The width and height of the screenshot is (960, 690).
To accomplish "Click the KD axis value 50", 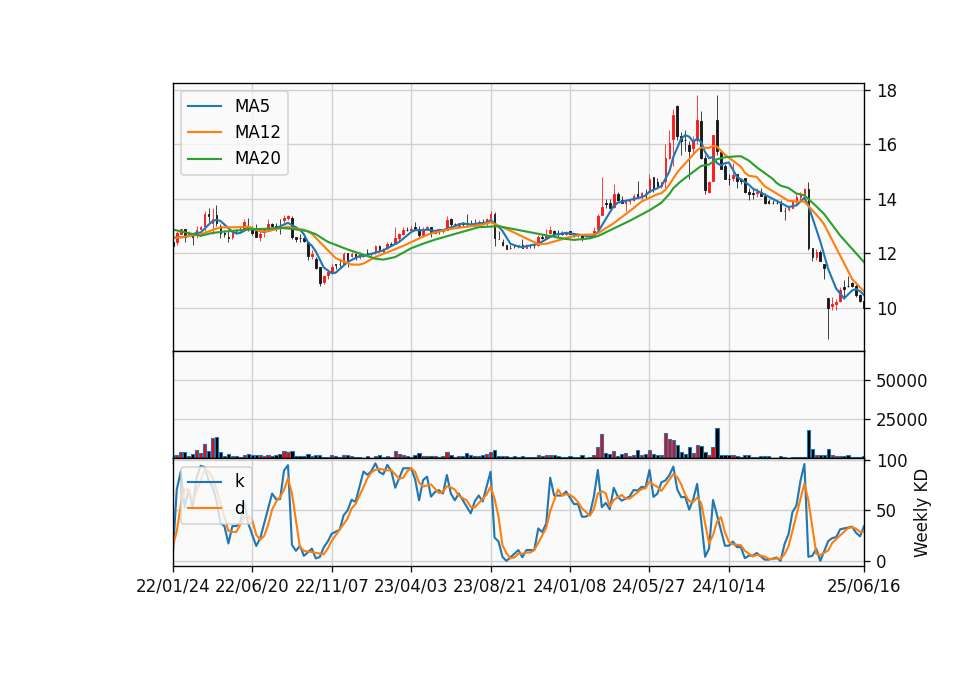I will pyautogui.click(x=887, y=511).
